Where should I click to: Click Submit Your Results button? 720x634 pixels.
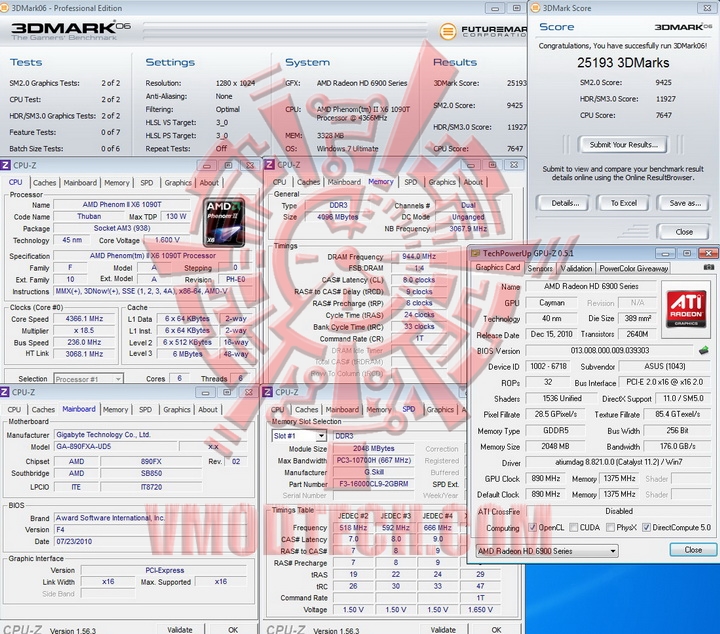623,145
